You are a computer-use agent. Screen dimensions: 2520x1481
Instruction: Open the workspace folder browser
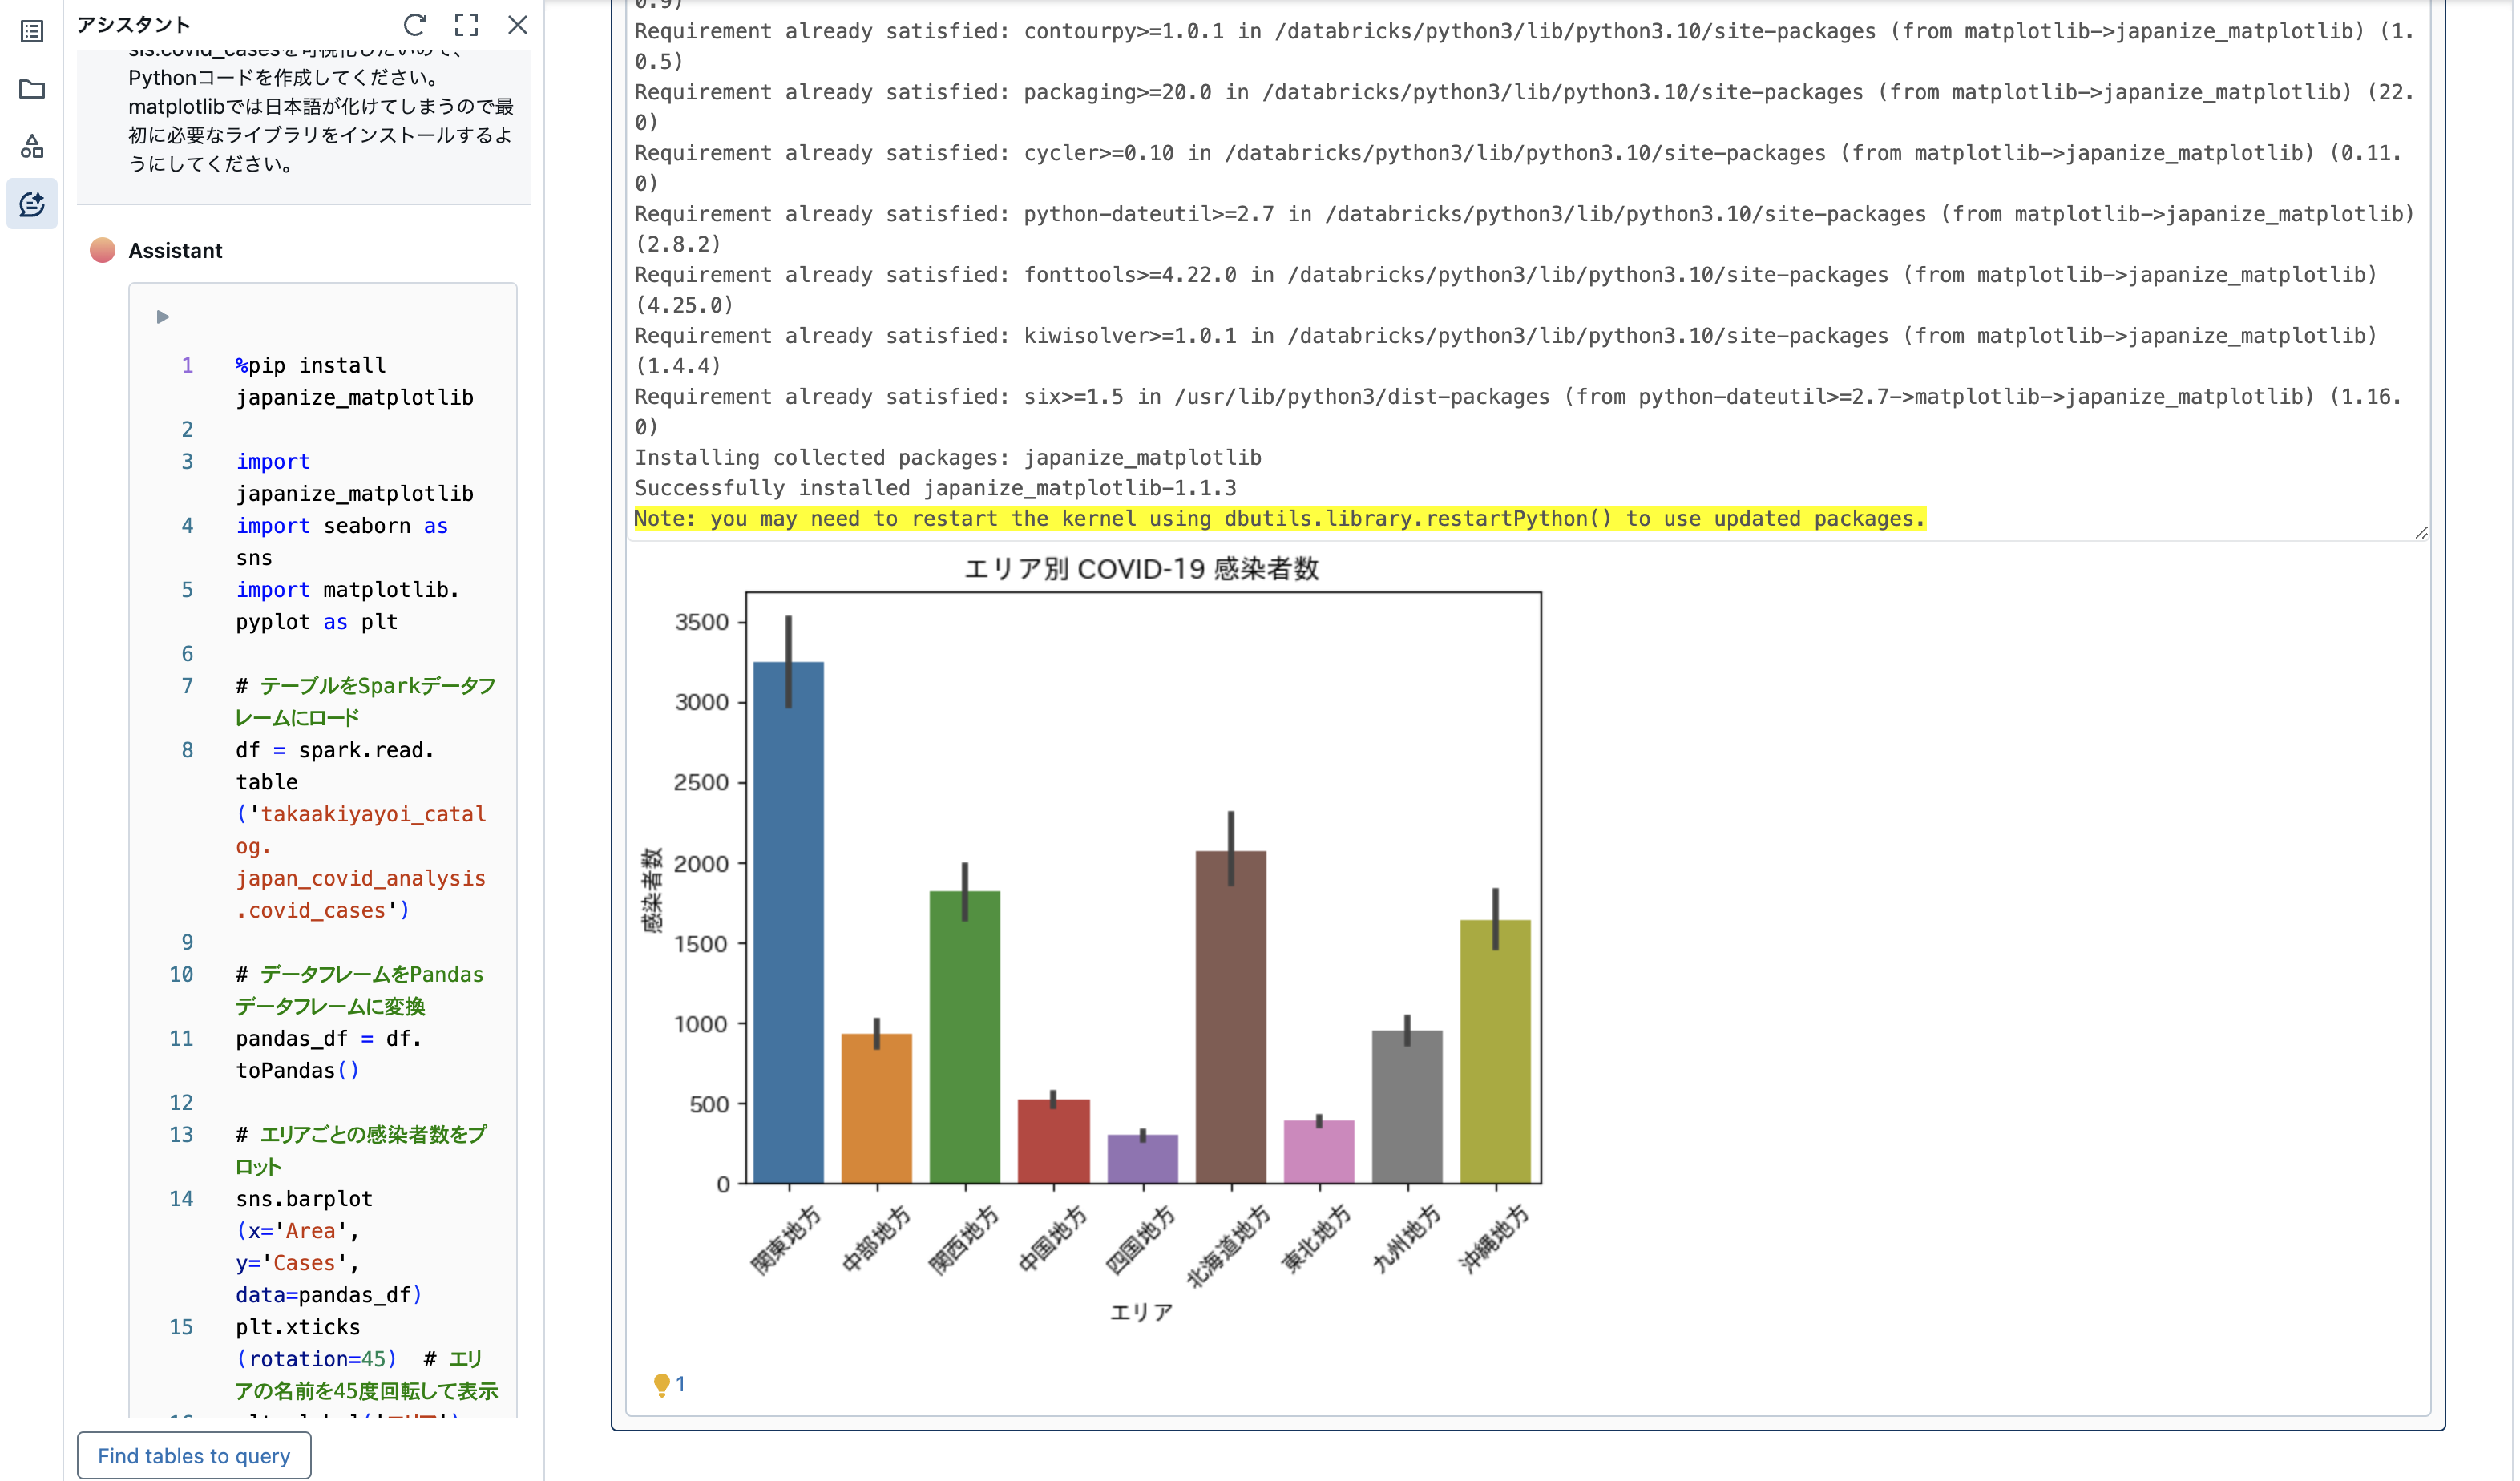33,90
